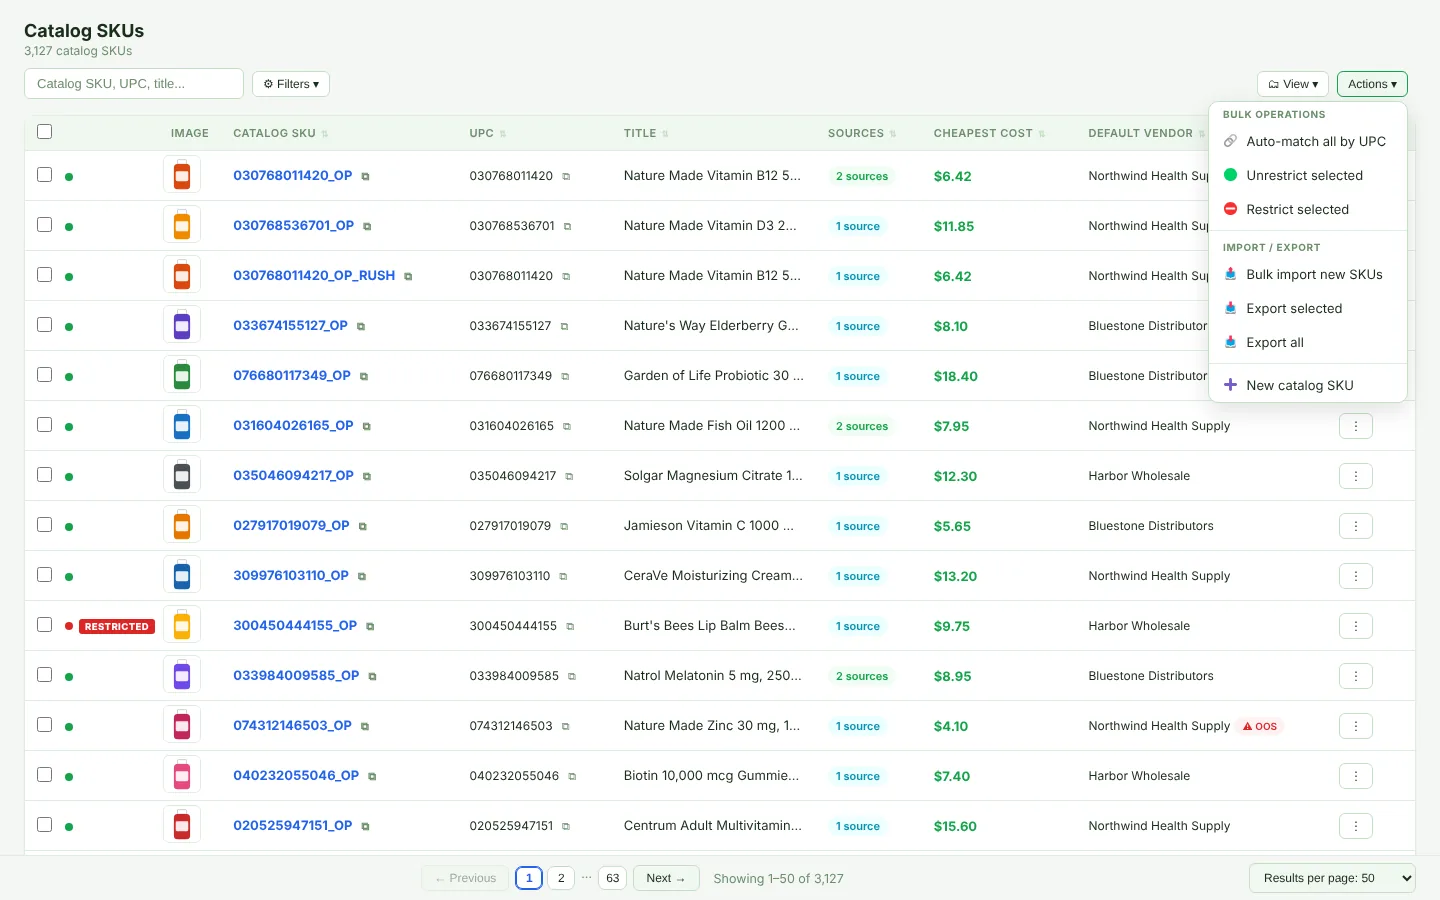Copy UPC 035046094217 icon
Screen dimensions: 1440x900
[x=569, y=477]
